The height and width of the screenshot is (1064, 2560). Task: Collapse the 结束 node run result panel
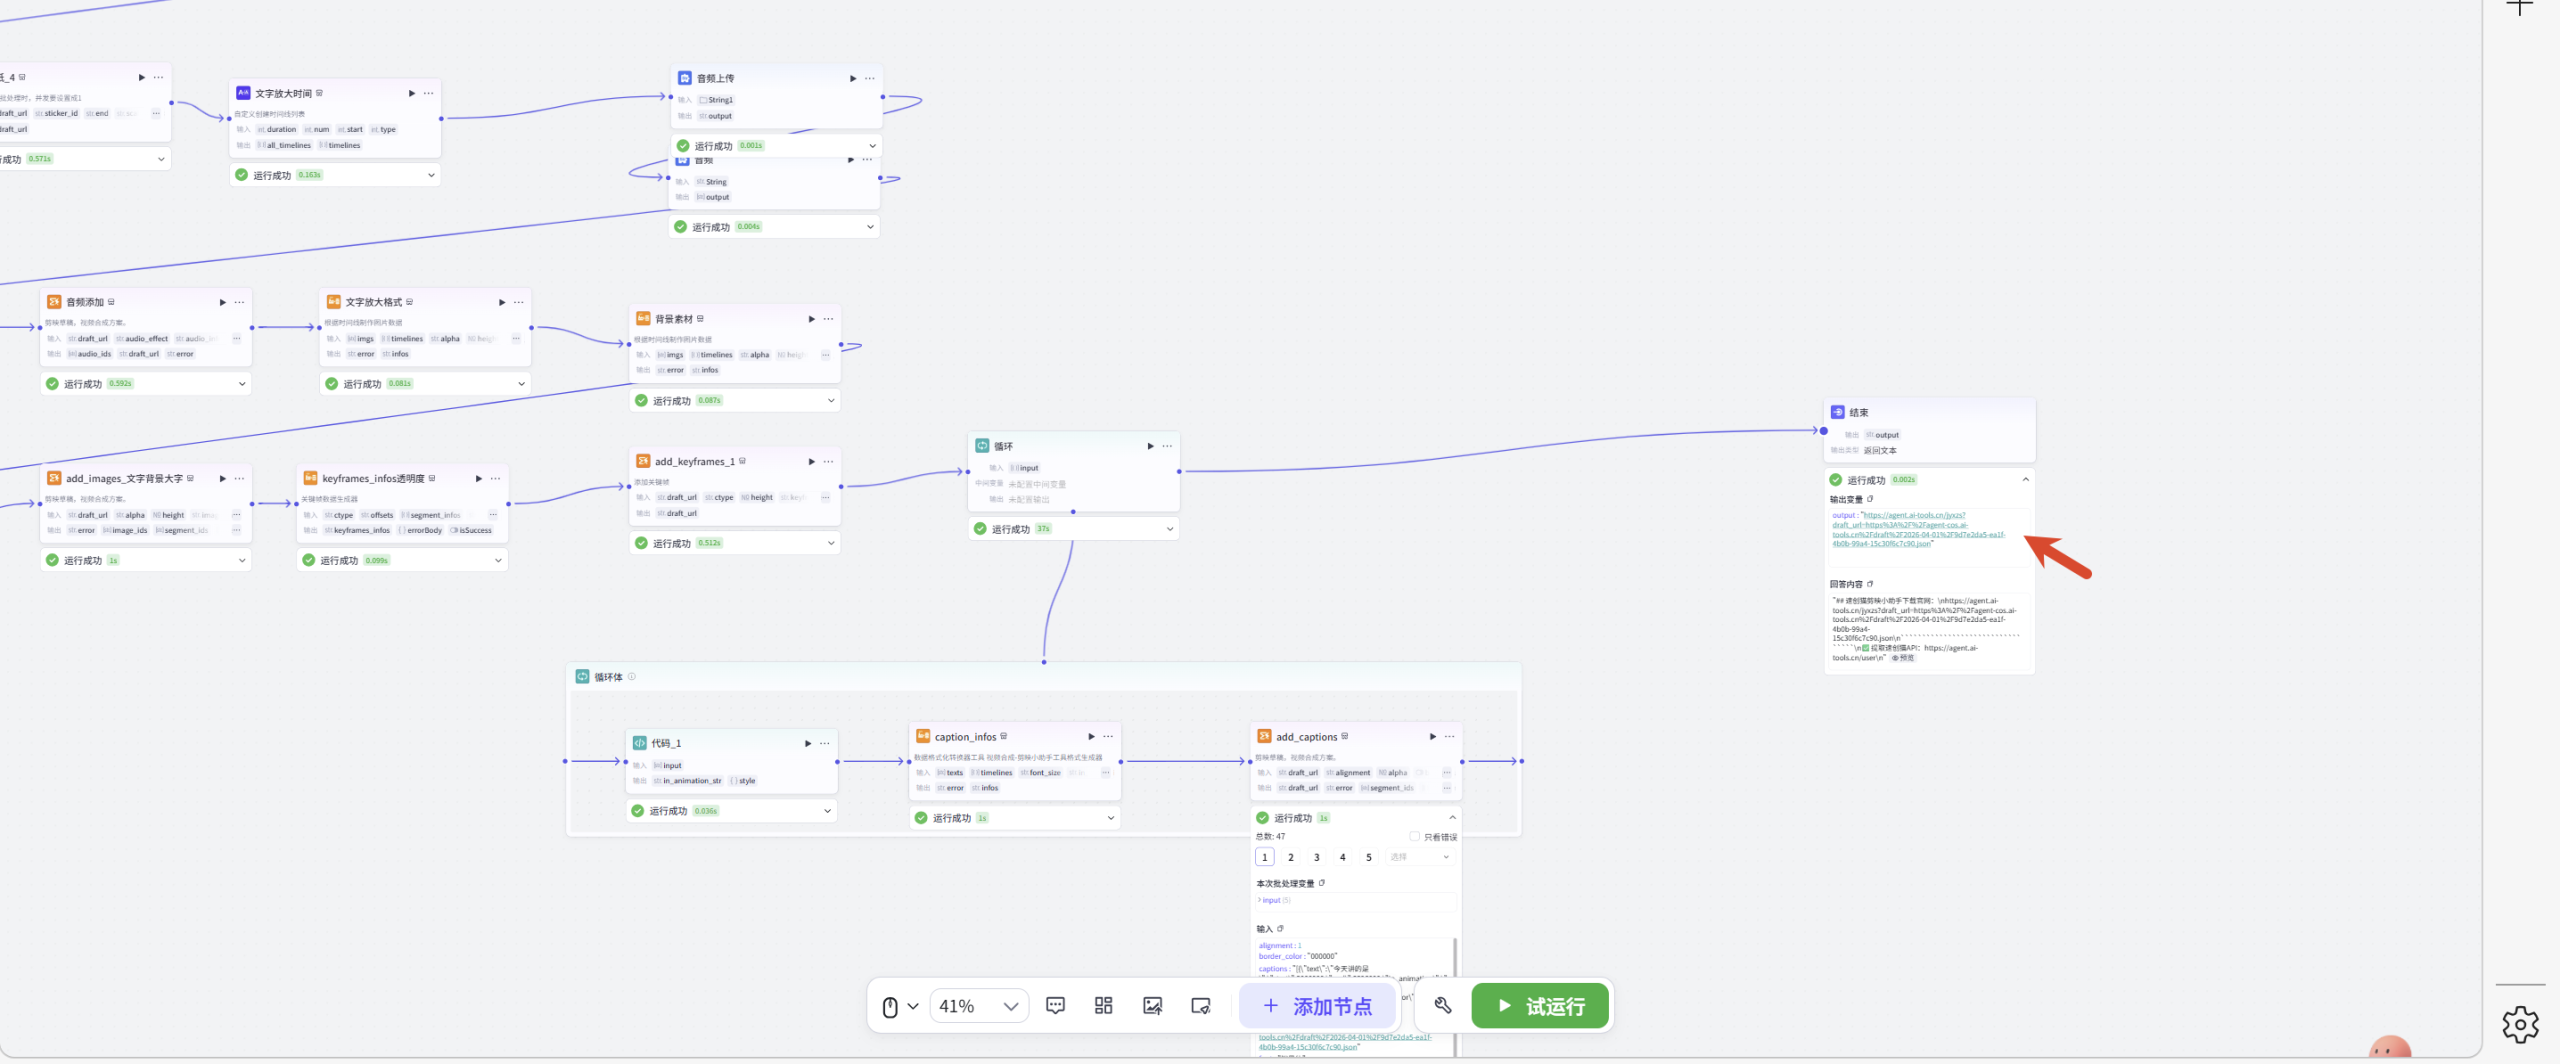click(x=2025, y=480)
